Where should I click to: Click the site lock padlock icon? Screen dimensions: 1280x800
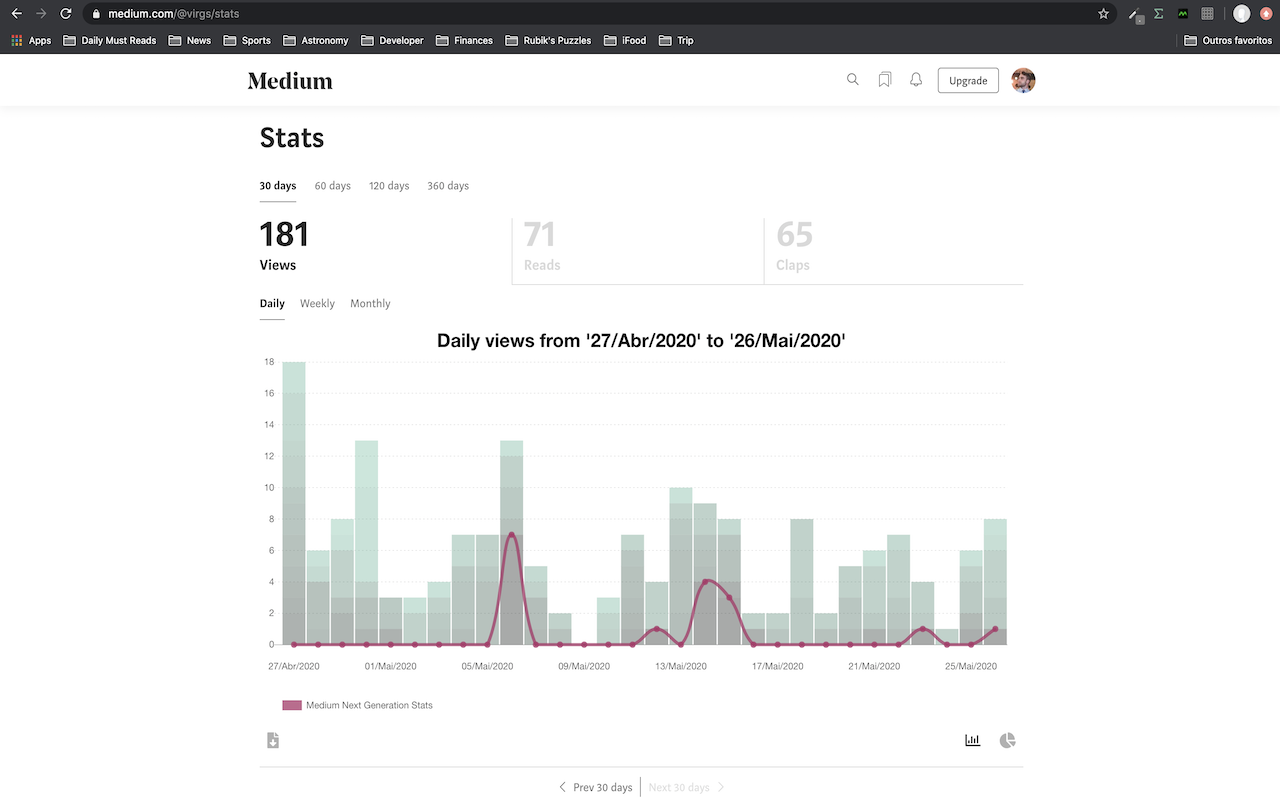(95, 14)
